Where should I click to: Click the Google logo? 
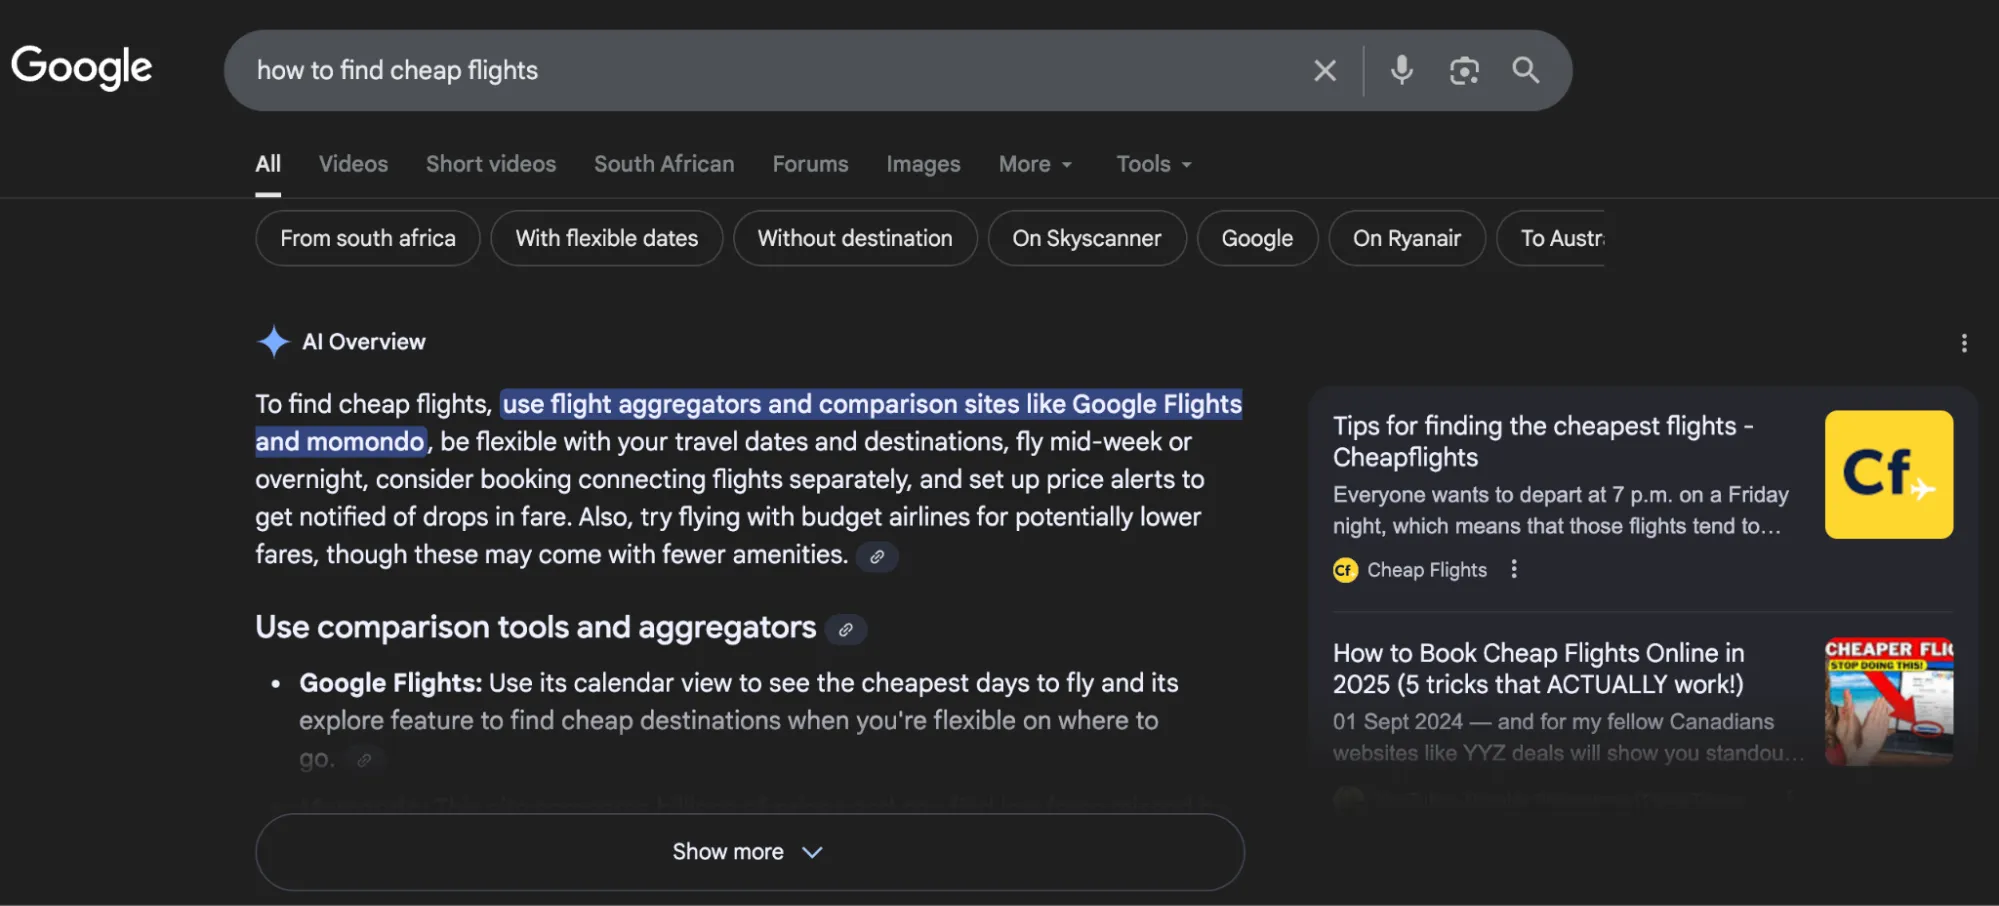click(82, 68)
